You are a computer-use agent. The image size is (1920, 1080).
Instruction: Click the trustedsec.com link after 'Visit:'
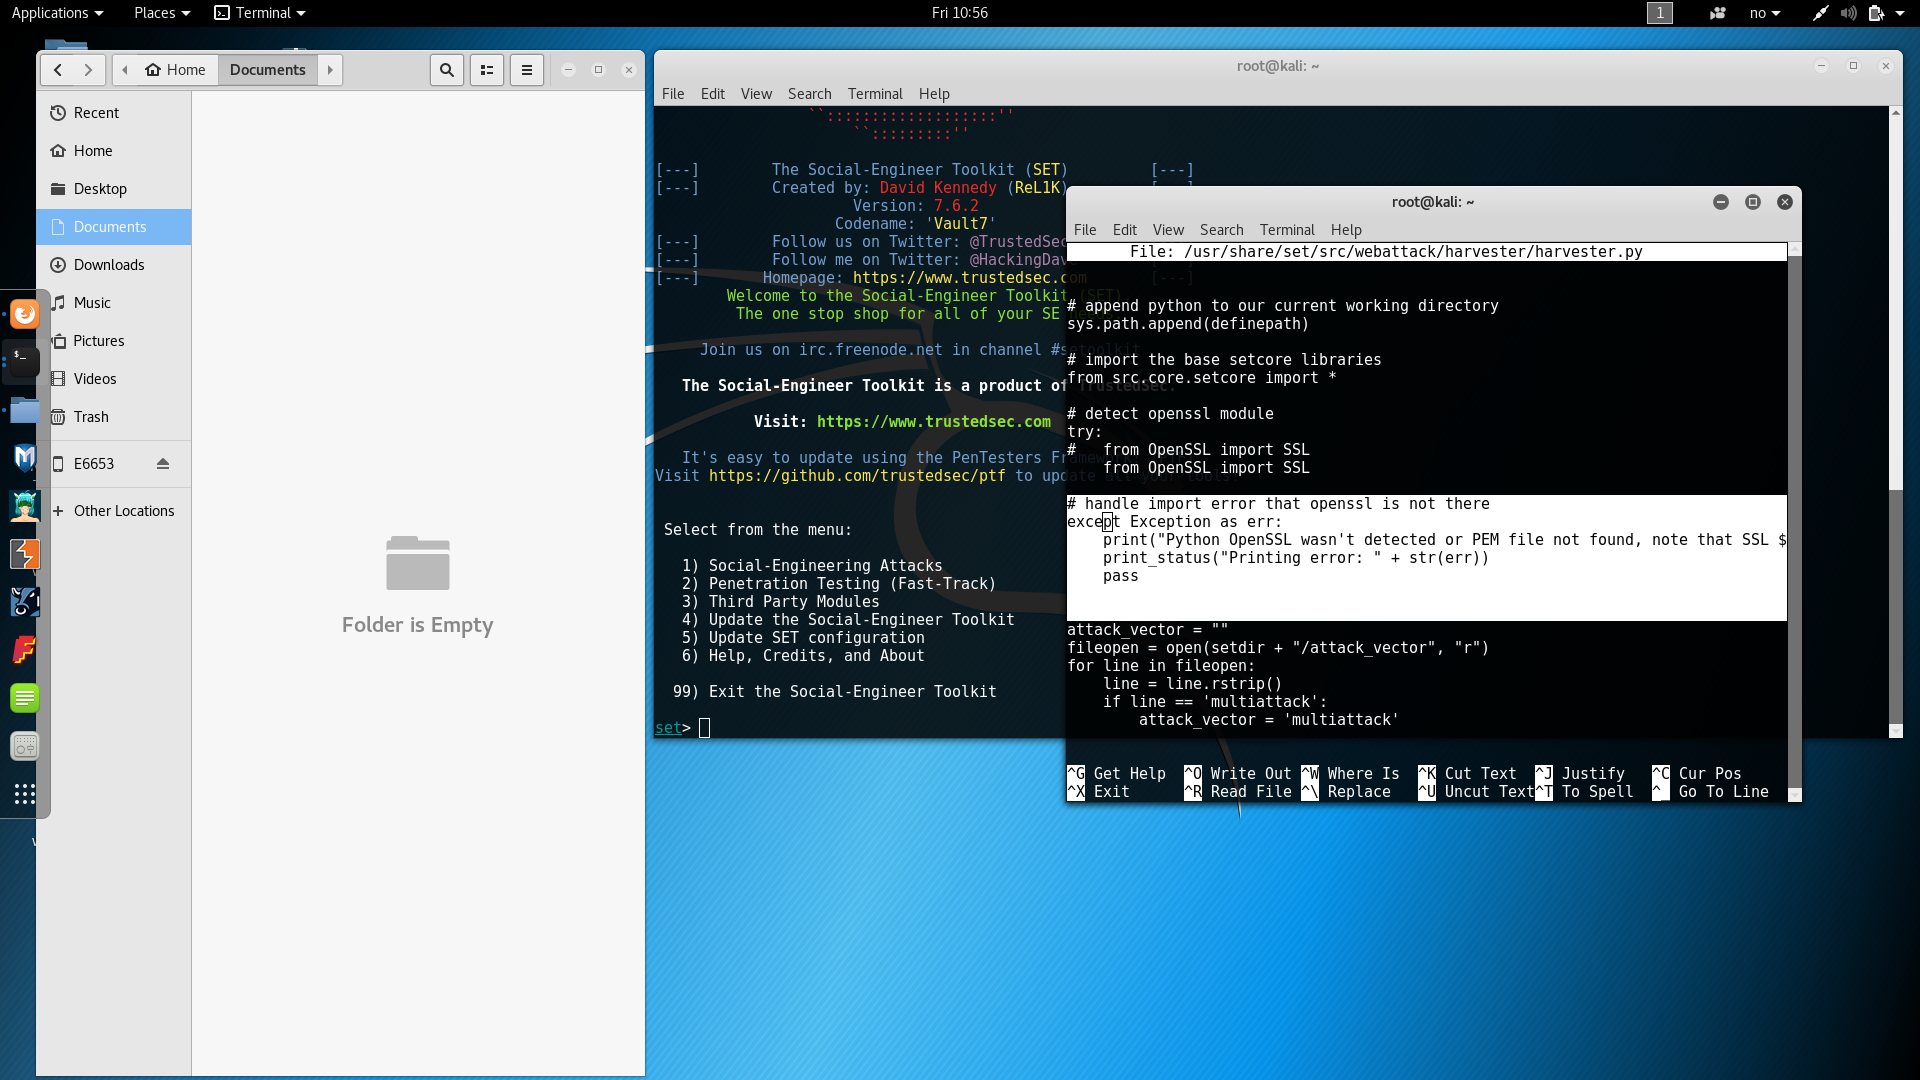[x=934, y=422]
